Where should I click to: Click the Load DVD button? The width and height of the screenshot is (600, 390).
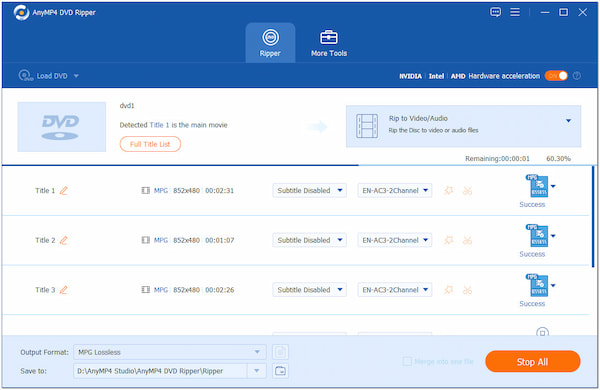click(x=43, y=76)
